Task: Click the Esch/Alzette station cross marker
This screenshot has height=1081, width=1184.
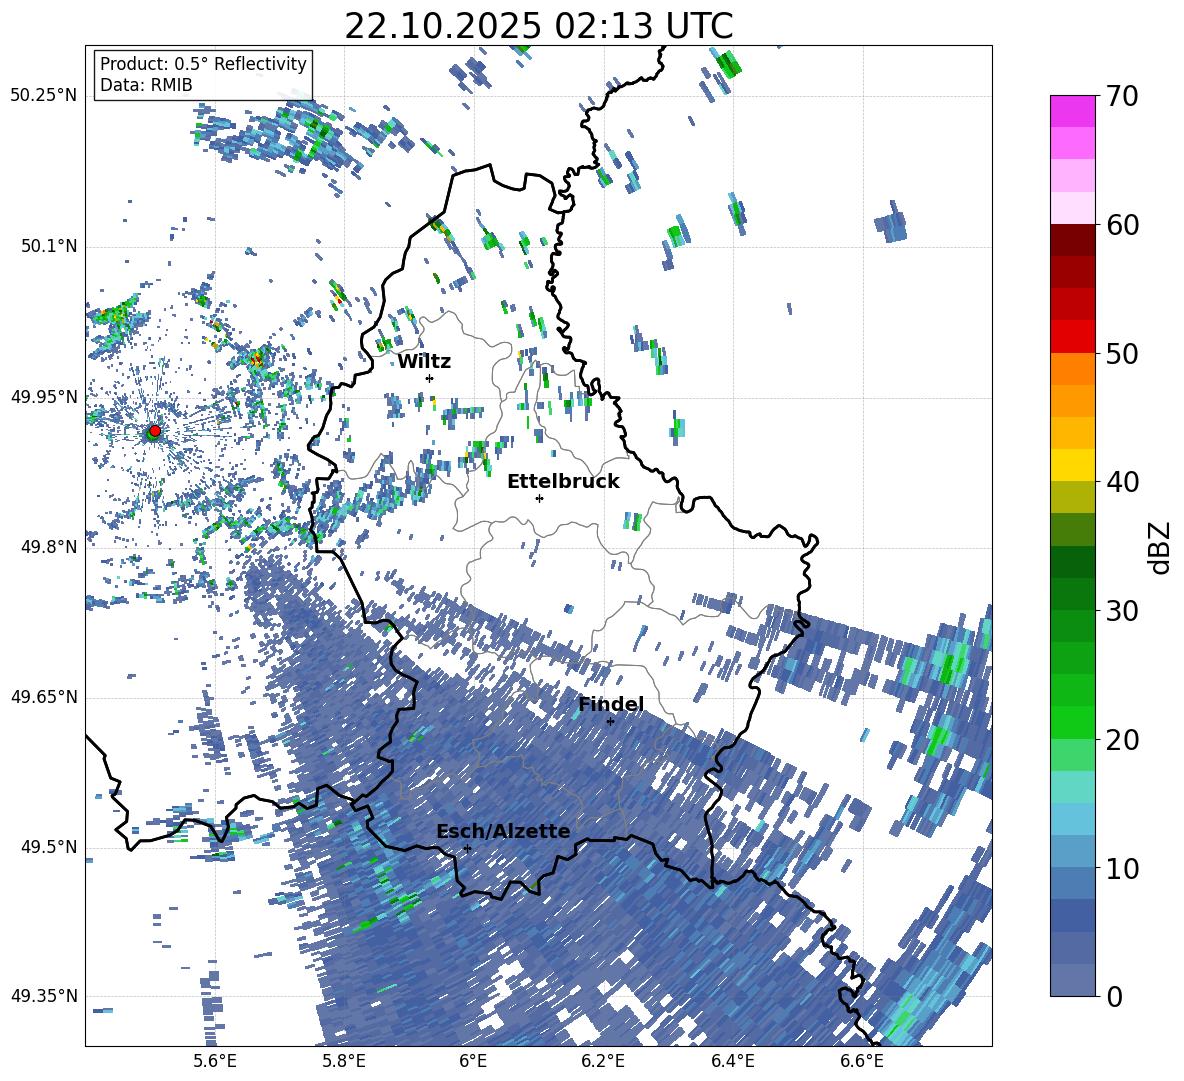Action: (x=467, y=848)
